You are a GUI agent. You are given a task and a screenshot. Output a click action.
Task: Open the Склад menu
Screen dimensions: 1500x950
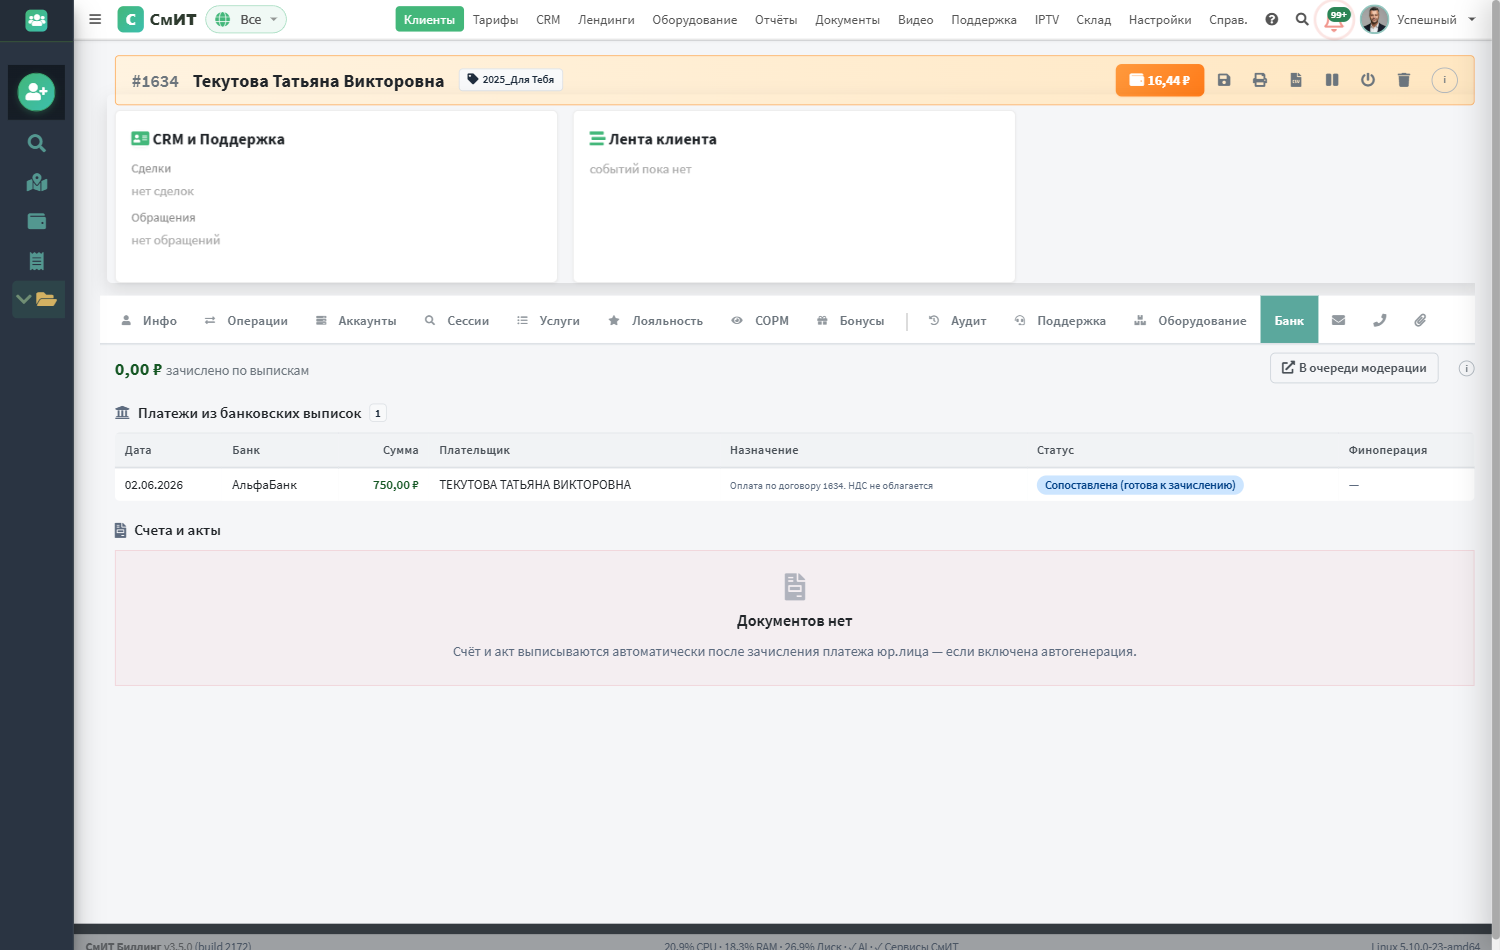tap(1094, 19)
